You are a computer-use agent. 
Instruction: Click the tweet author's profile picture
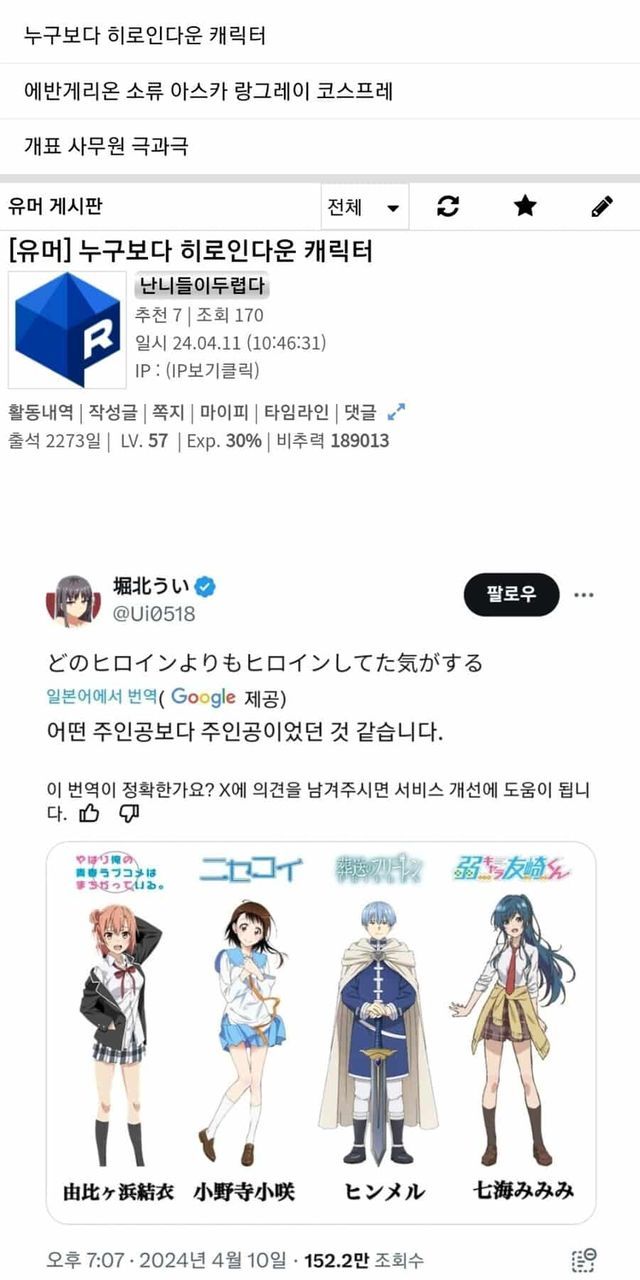click(x=69, y=601)
